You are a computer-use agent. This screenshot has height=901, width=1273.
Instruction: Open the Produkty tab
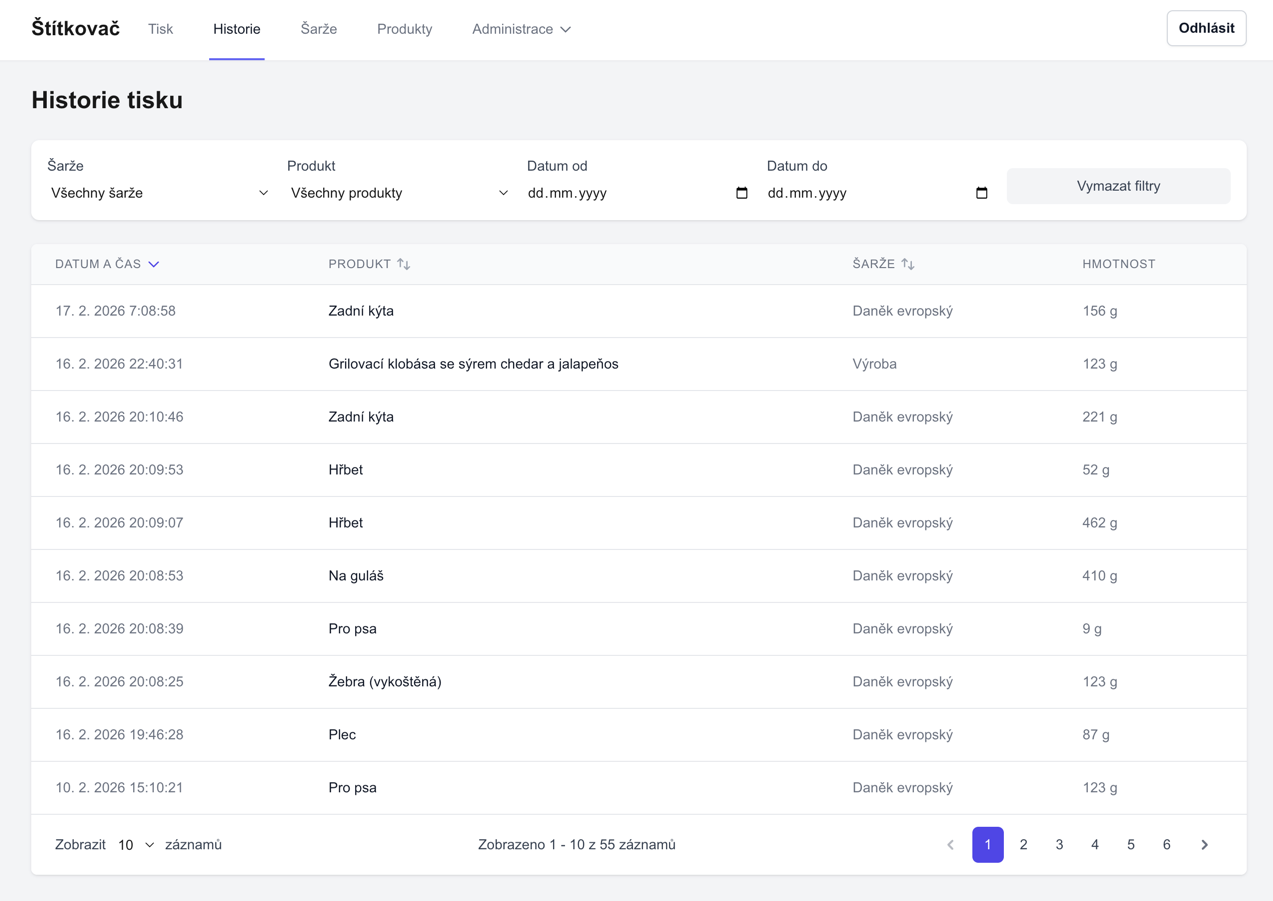coord(404,29)
